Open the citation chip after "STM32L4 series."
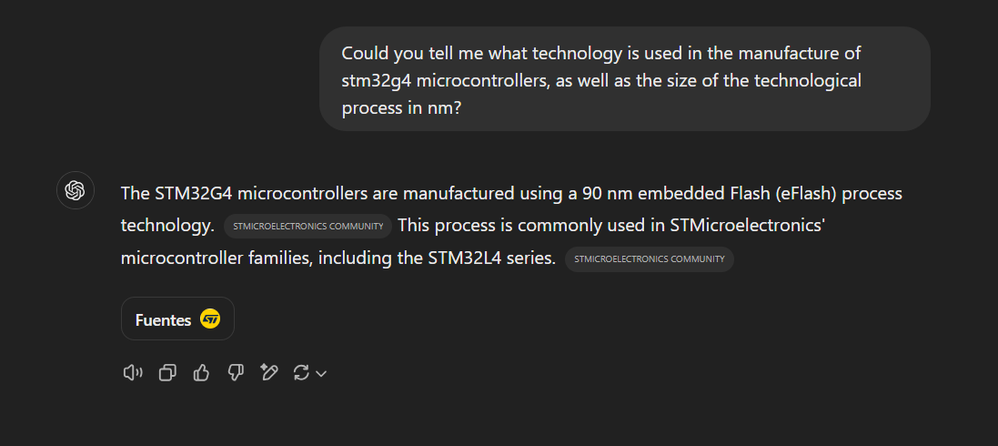Image resolution: width=998 pixels, height=446 pixels. pos(649,260)
